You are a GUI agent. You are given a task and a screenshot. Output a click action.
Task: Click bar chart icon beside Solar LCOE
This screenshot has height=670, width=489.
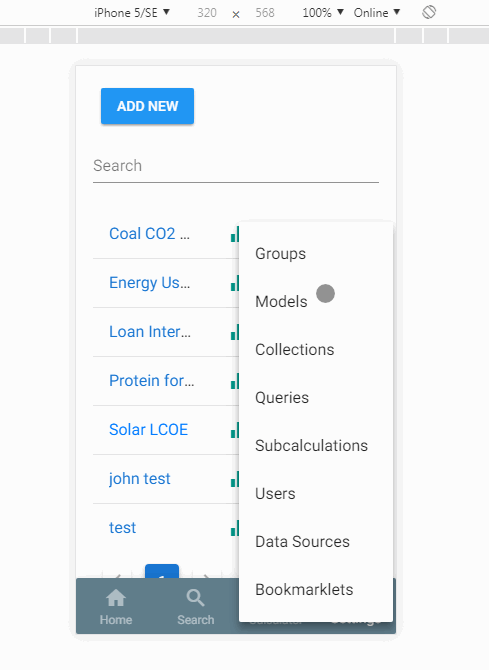click(235, 430)
